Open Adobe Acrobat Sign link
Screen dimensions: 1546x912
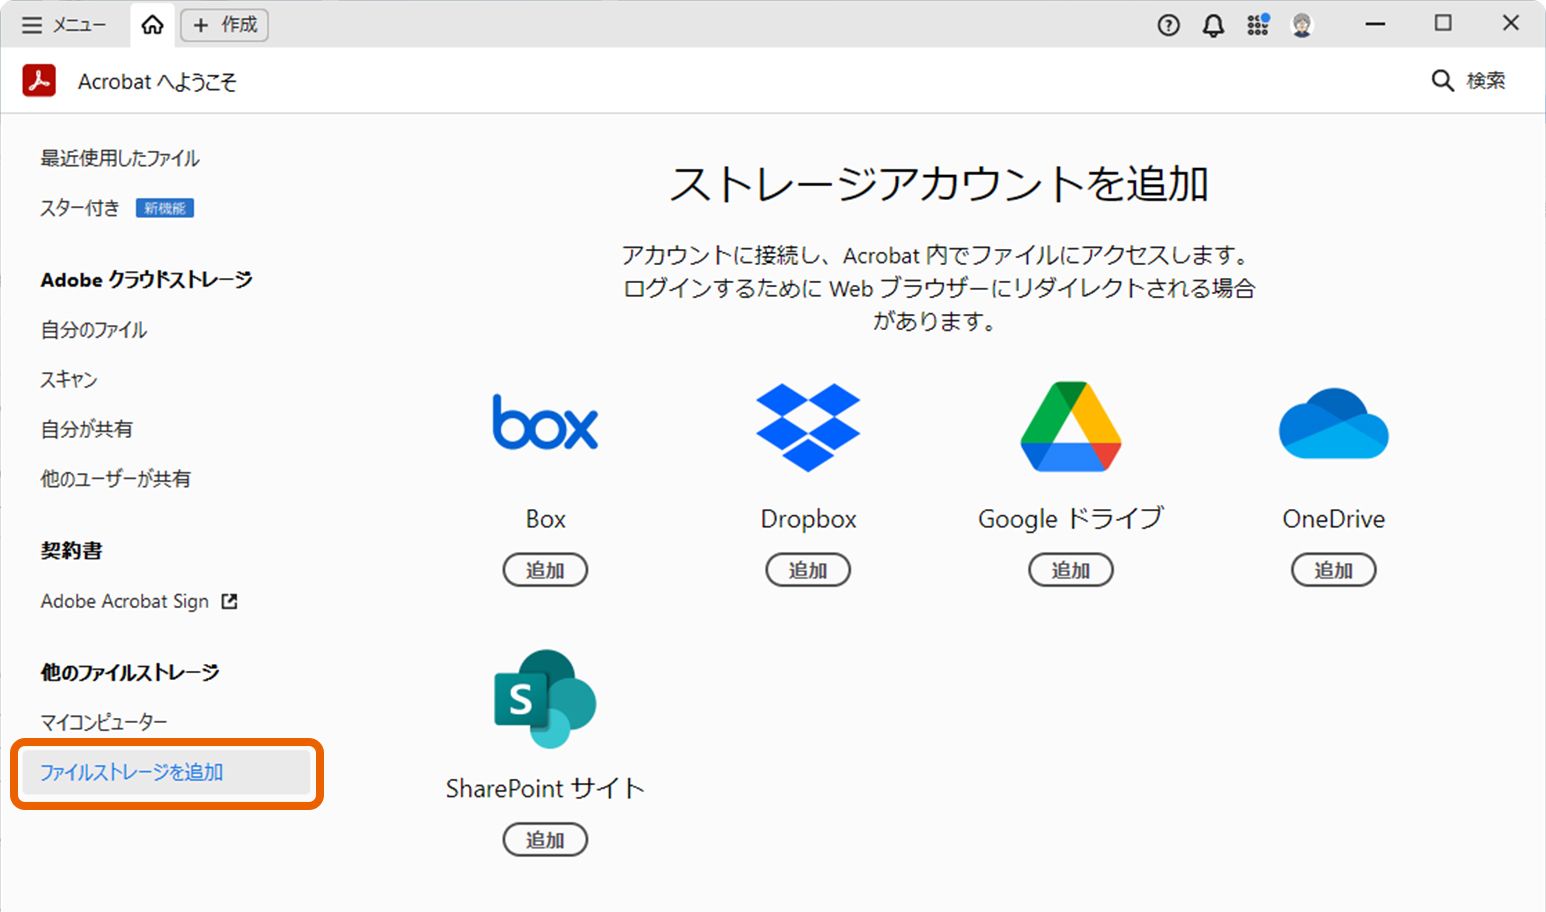[x=125, y=601]
